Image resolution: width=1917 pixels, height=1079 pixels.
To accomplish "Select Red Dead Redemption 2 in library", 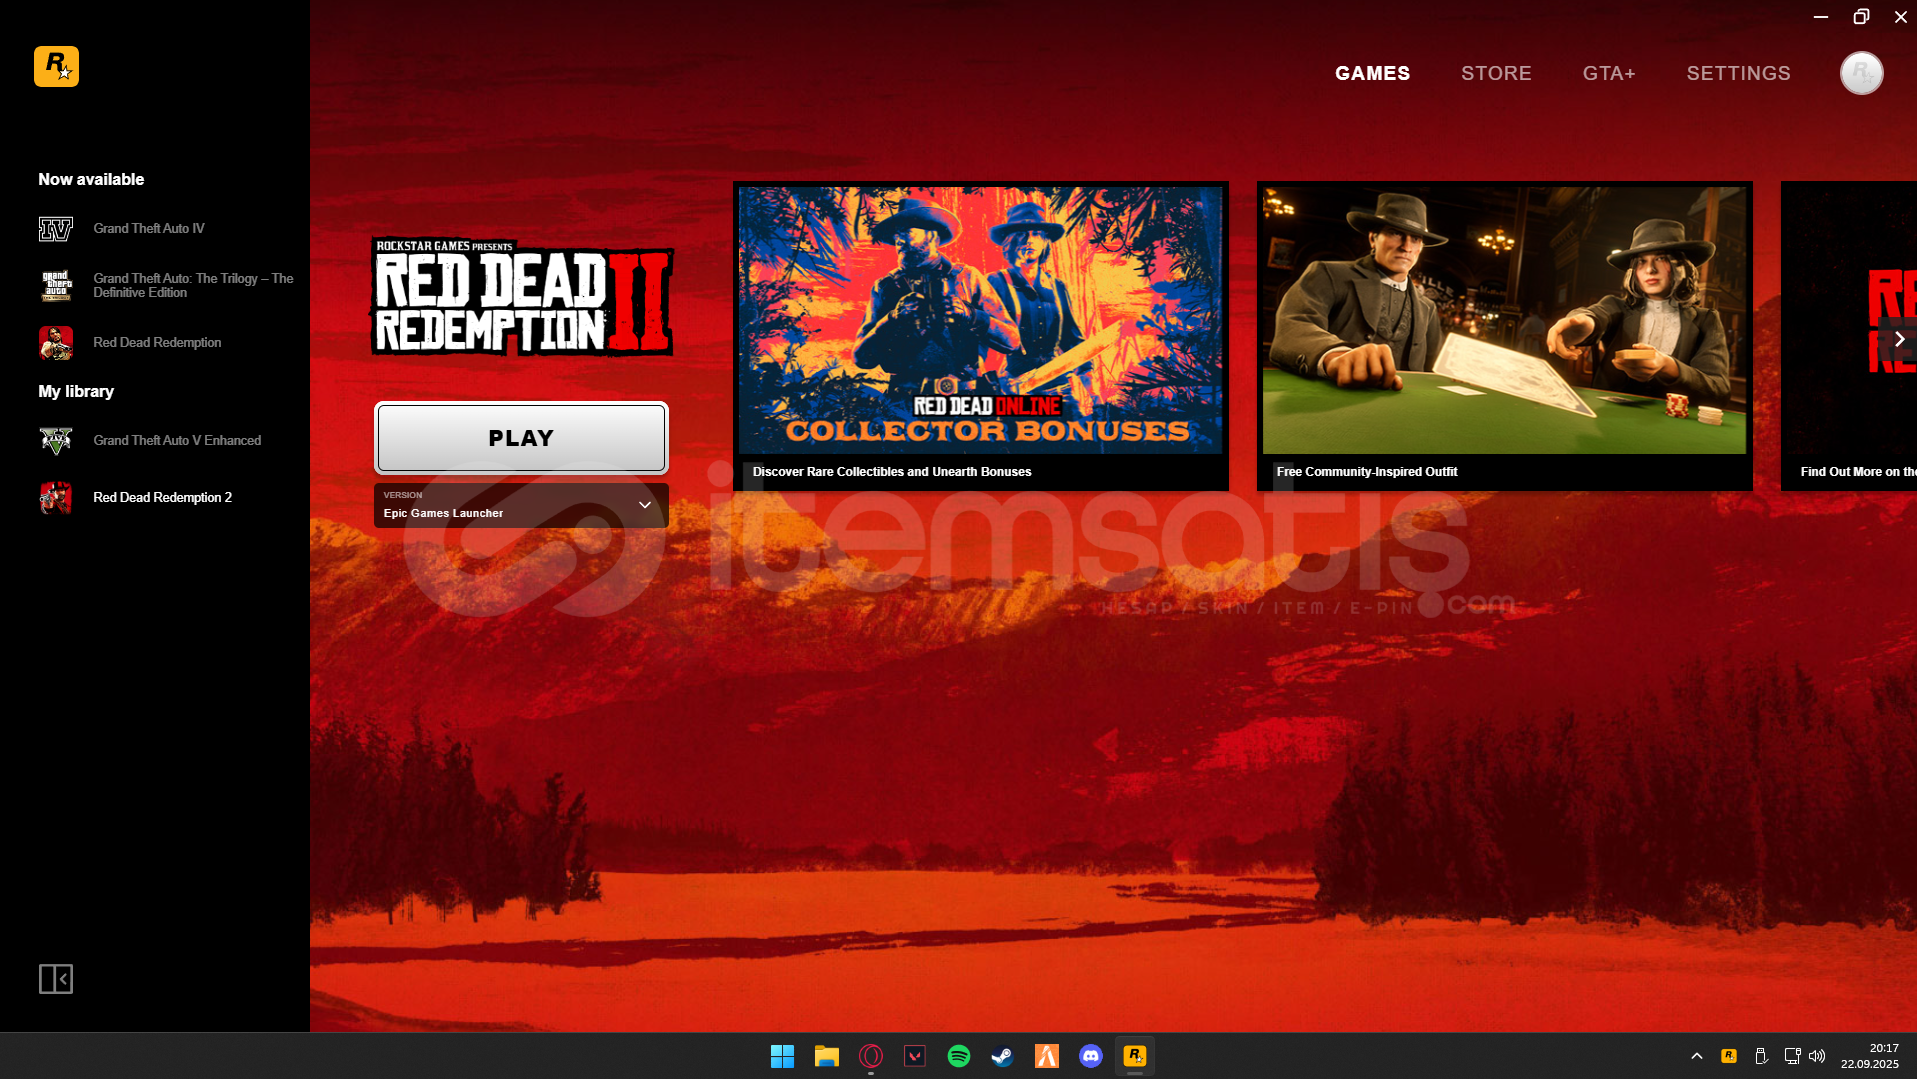I will [x=162, y=498].
